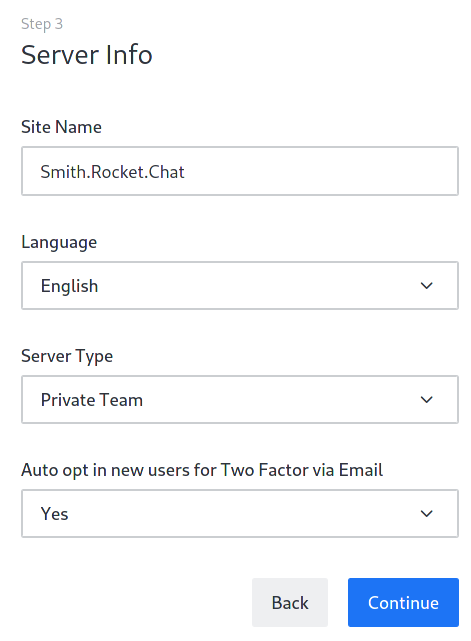Open the Language dropdown showing English
Image resolution: width=471 pixels, height=641 pixels.
[240, 285]
